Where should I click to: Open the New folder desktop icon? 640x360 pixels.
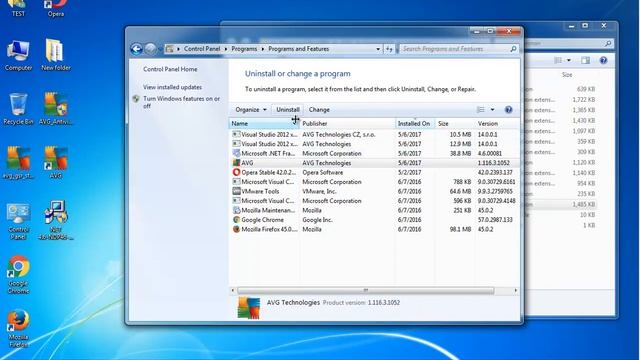pos(56,56)
